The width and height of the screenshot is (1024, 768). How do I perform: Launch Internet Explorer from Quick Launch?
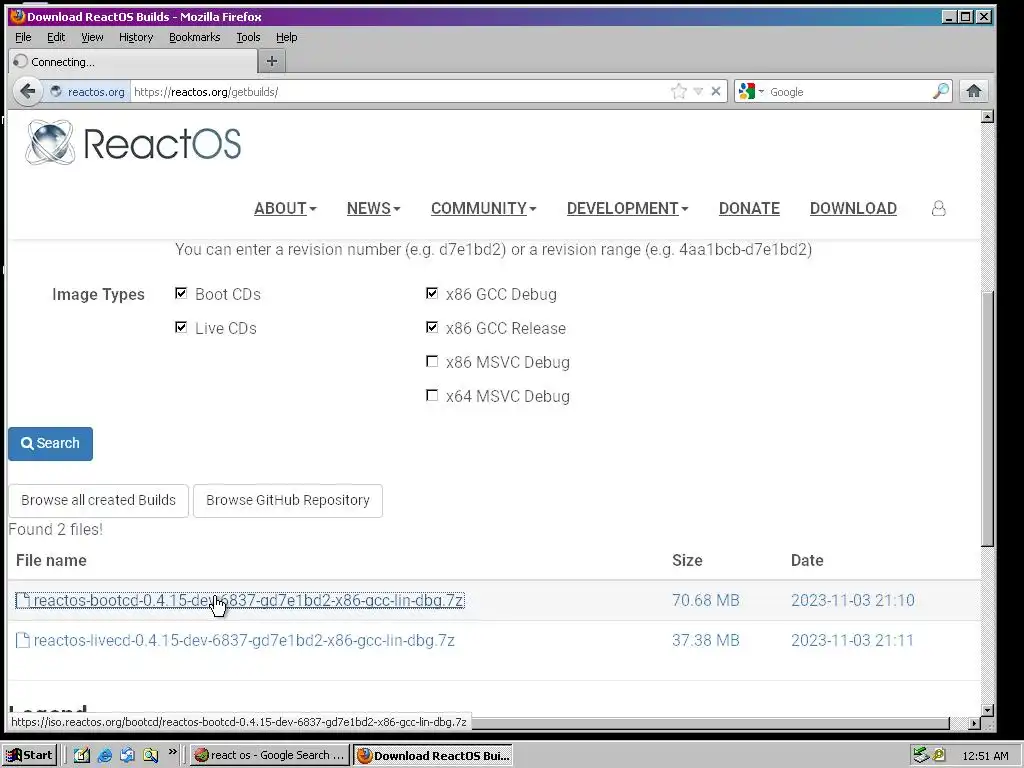click(x=104, y=755)
